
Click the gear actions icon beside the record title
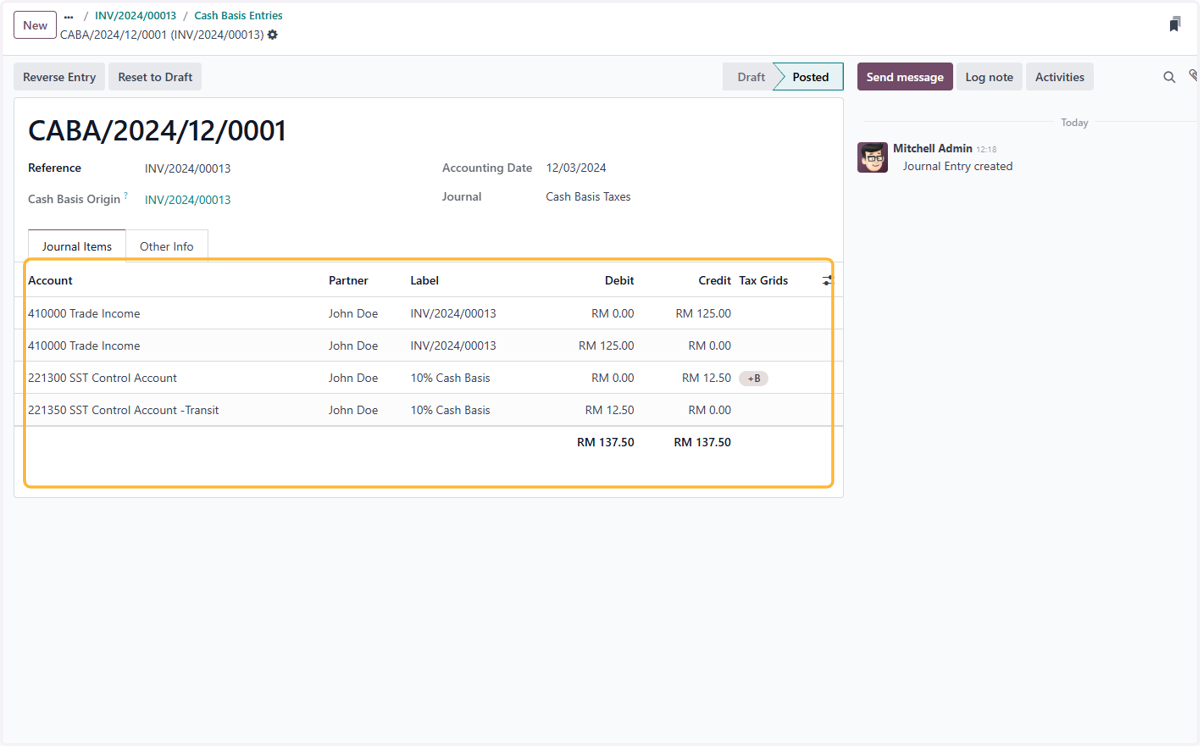point(273,35)
